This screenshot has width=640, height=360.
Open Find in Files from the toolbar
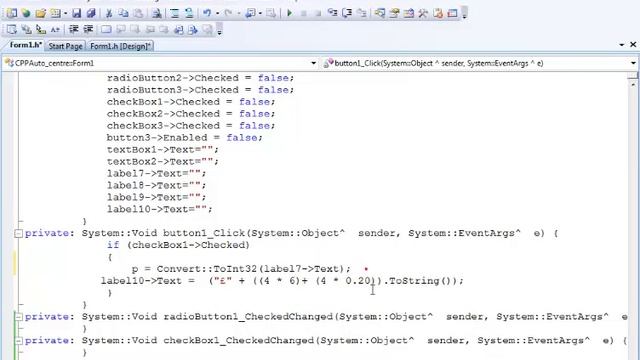[x=157, y=13]
